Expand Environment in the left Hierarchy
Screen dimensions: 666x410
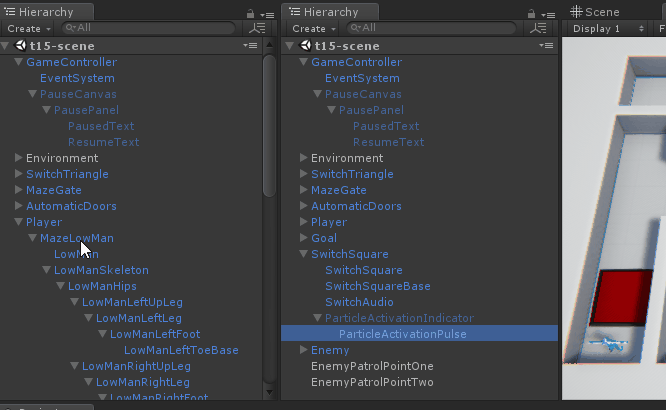pyautogui.click(x=18, y=158)
